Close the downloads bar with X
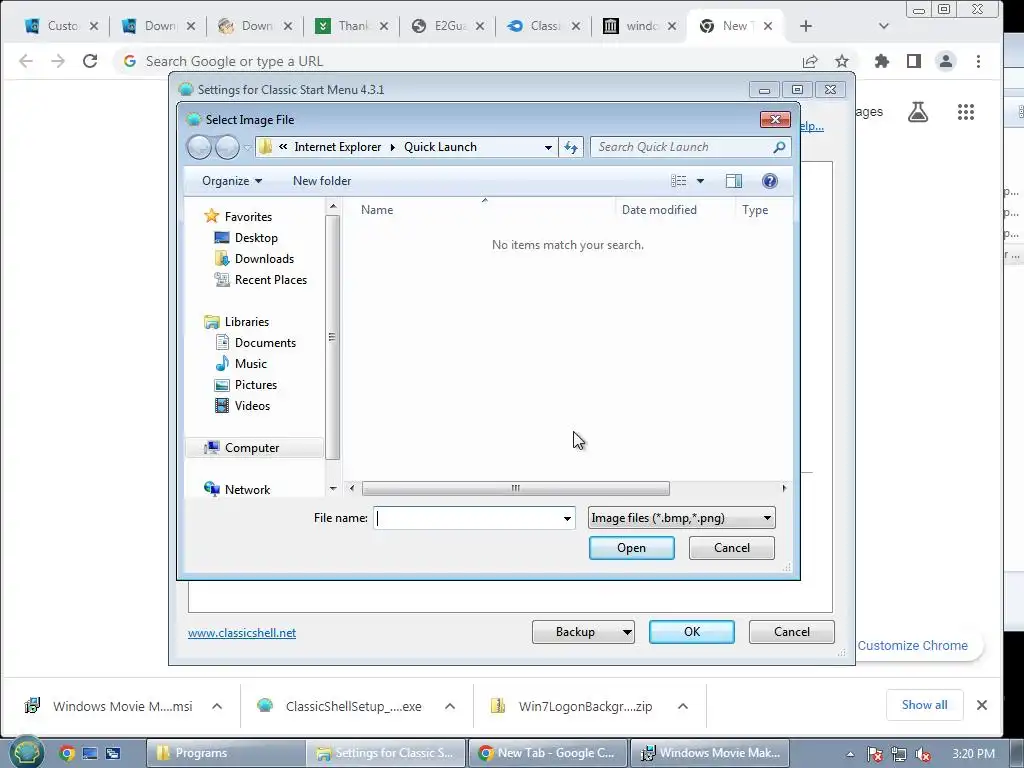The image size is (1024, 768). 982,705
